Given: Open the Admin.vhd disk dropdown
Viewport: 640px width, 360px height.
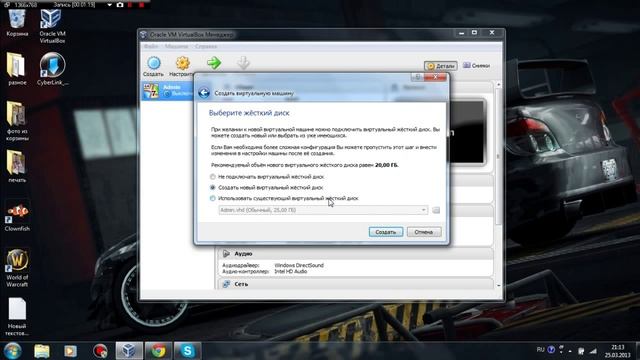Looking at the screenshot, I should tap(323, 210).
